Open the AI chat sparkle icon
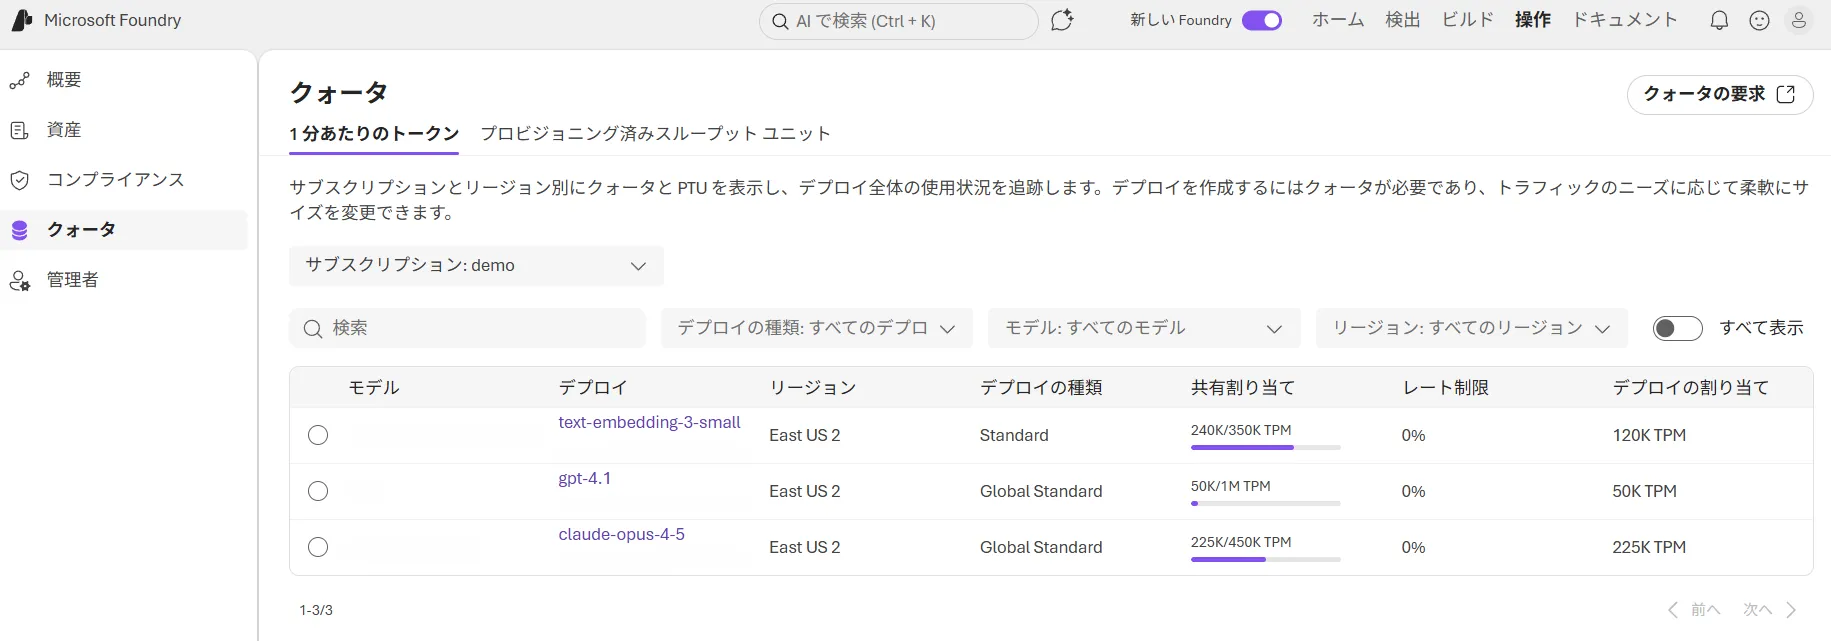The height and width of the screenshot is (641, 1831). tap(1062, 20)
